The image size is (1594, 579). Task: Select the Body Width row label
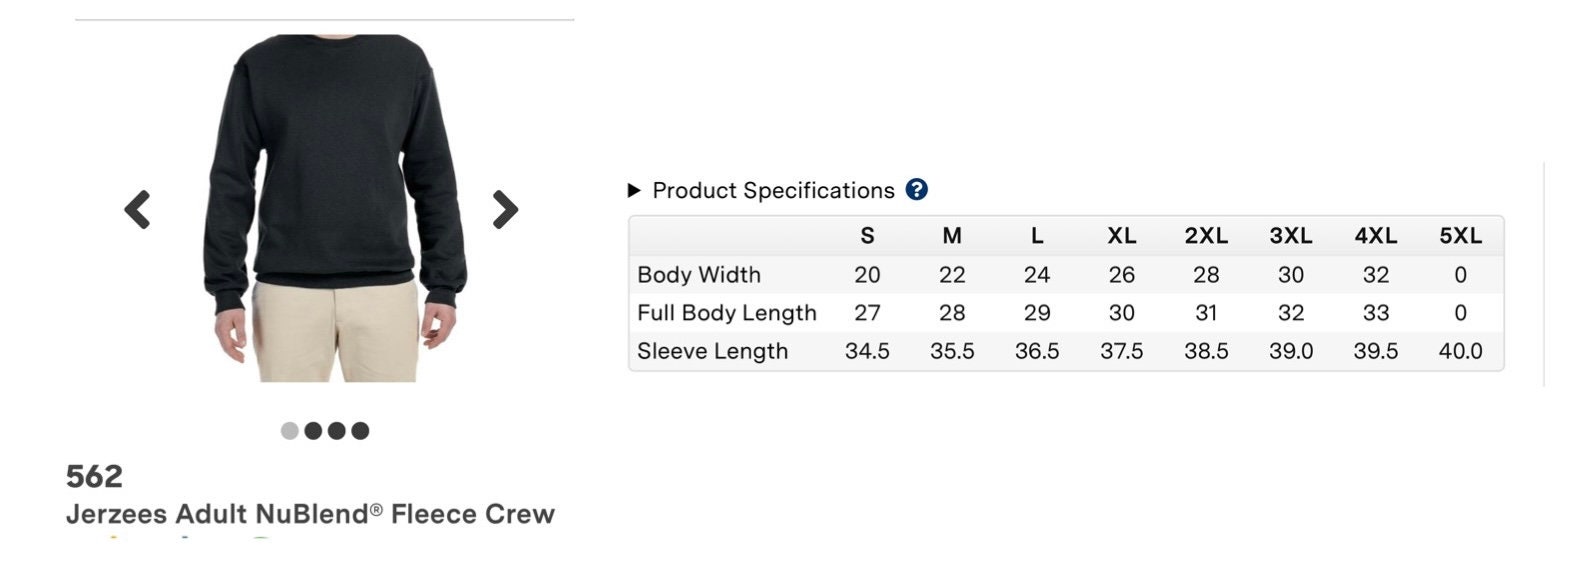click(x=699, y=275)
